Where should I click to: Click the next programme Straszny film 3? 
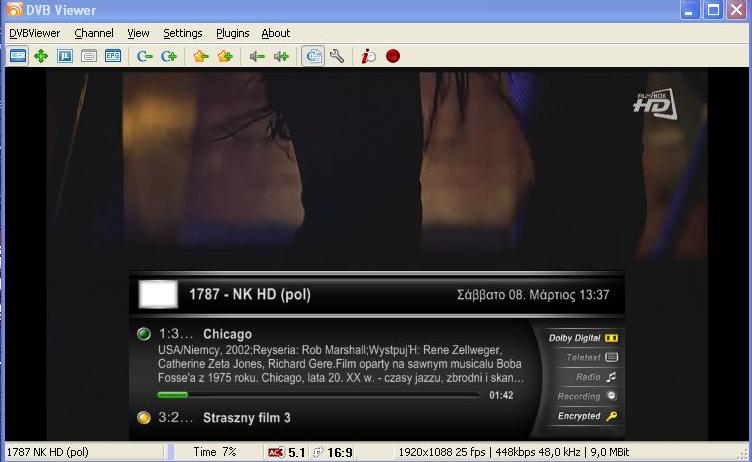pyautogui.click(x=247, y=417)
